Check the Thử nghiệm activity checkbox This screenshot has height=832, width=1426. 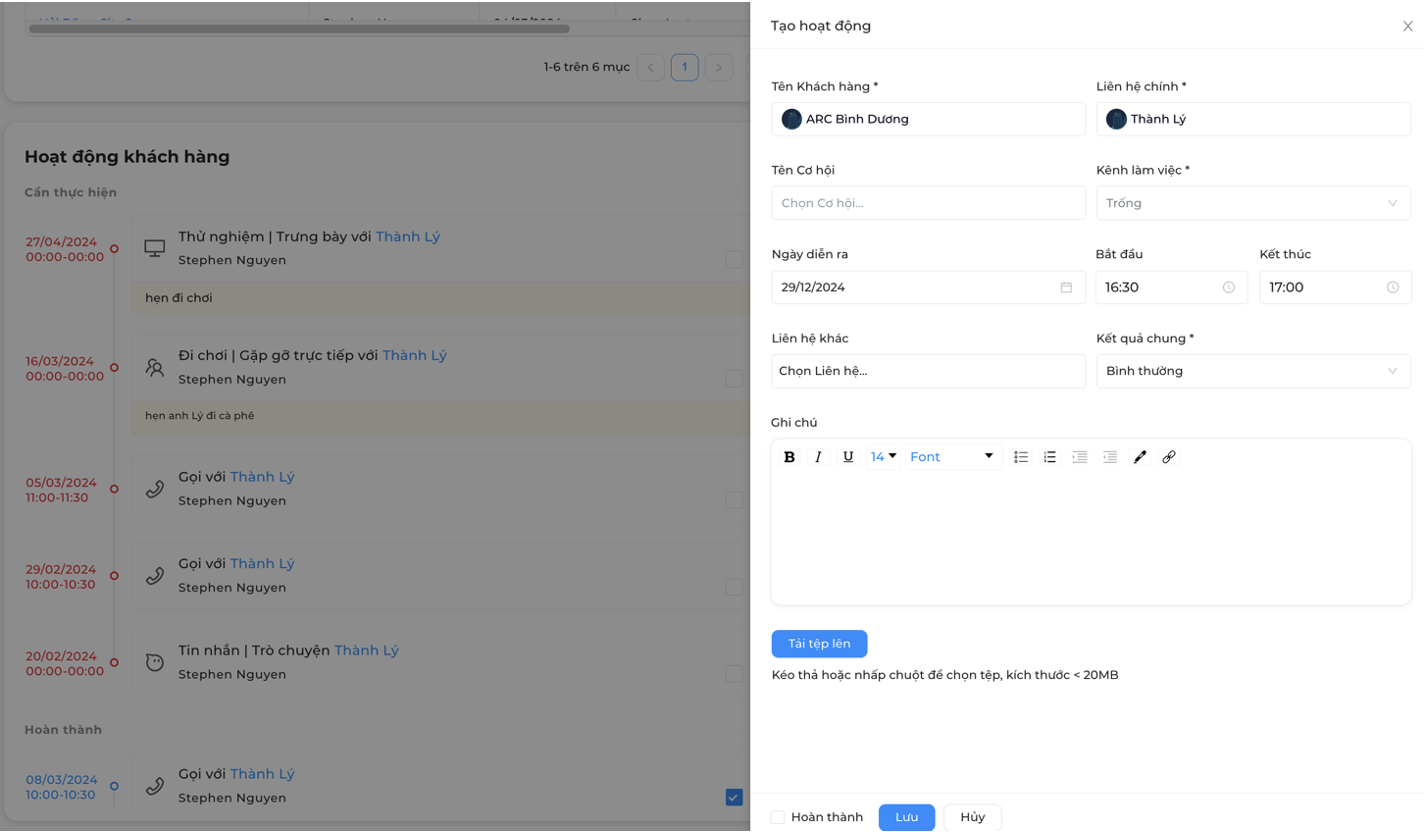(734, 259)
